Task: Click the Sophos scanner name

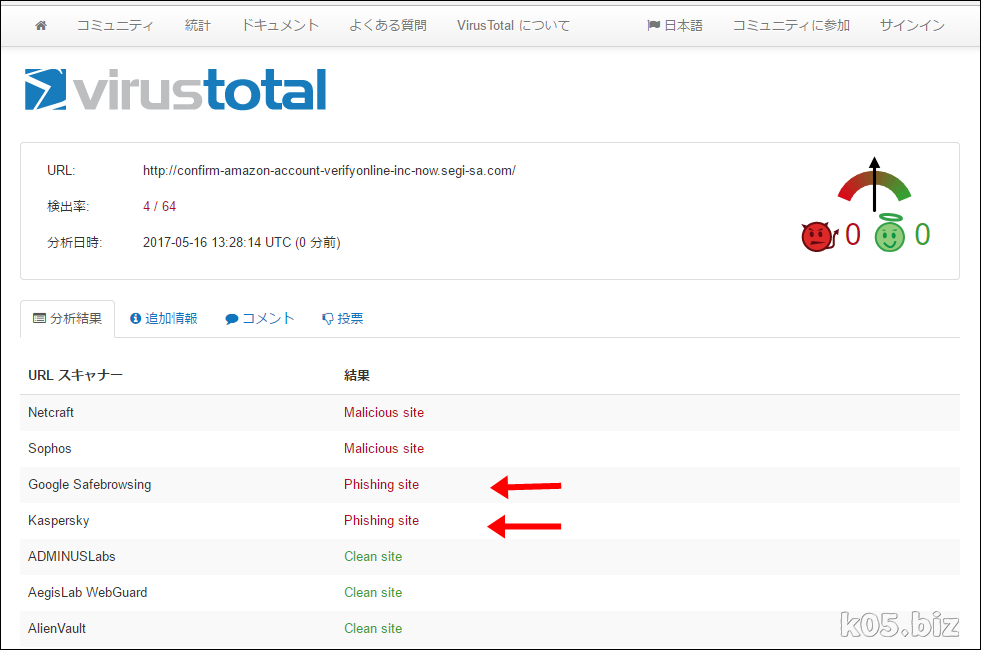Action: 49,449
